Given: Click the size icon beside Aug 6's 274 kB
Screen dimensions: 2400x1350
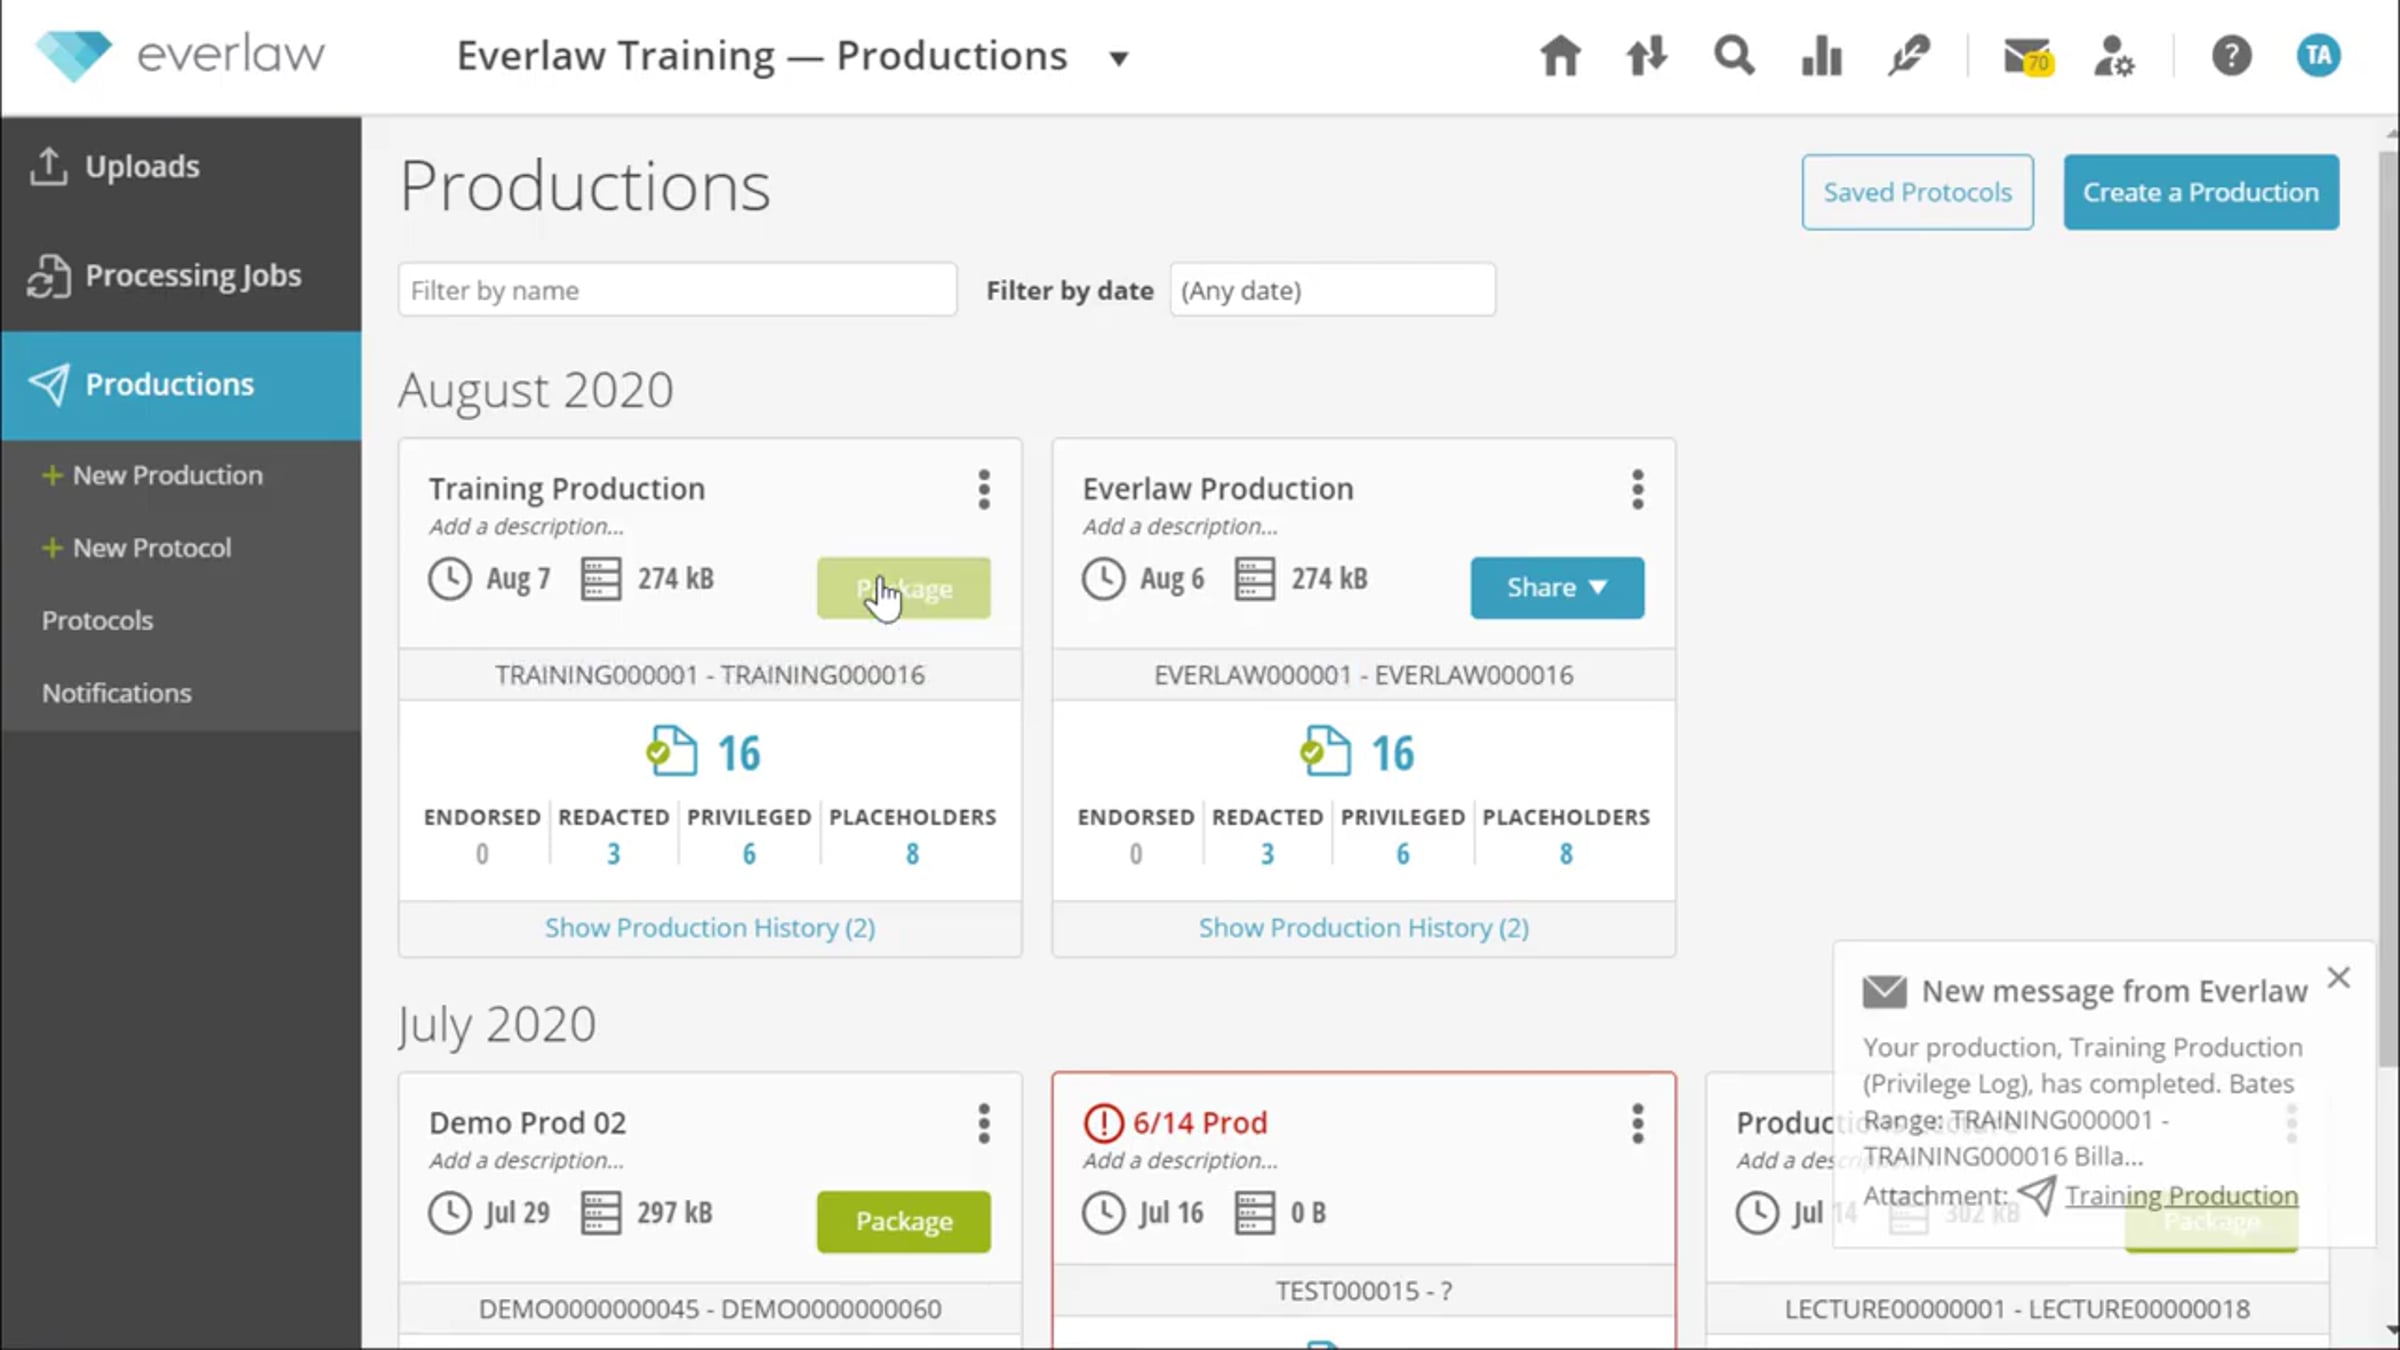Looking at the screenshot, I should [x=1254, y=579].
